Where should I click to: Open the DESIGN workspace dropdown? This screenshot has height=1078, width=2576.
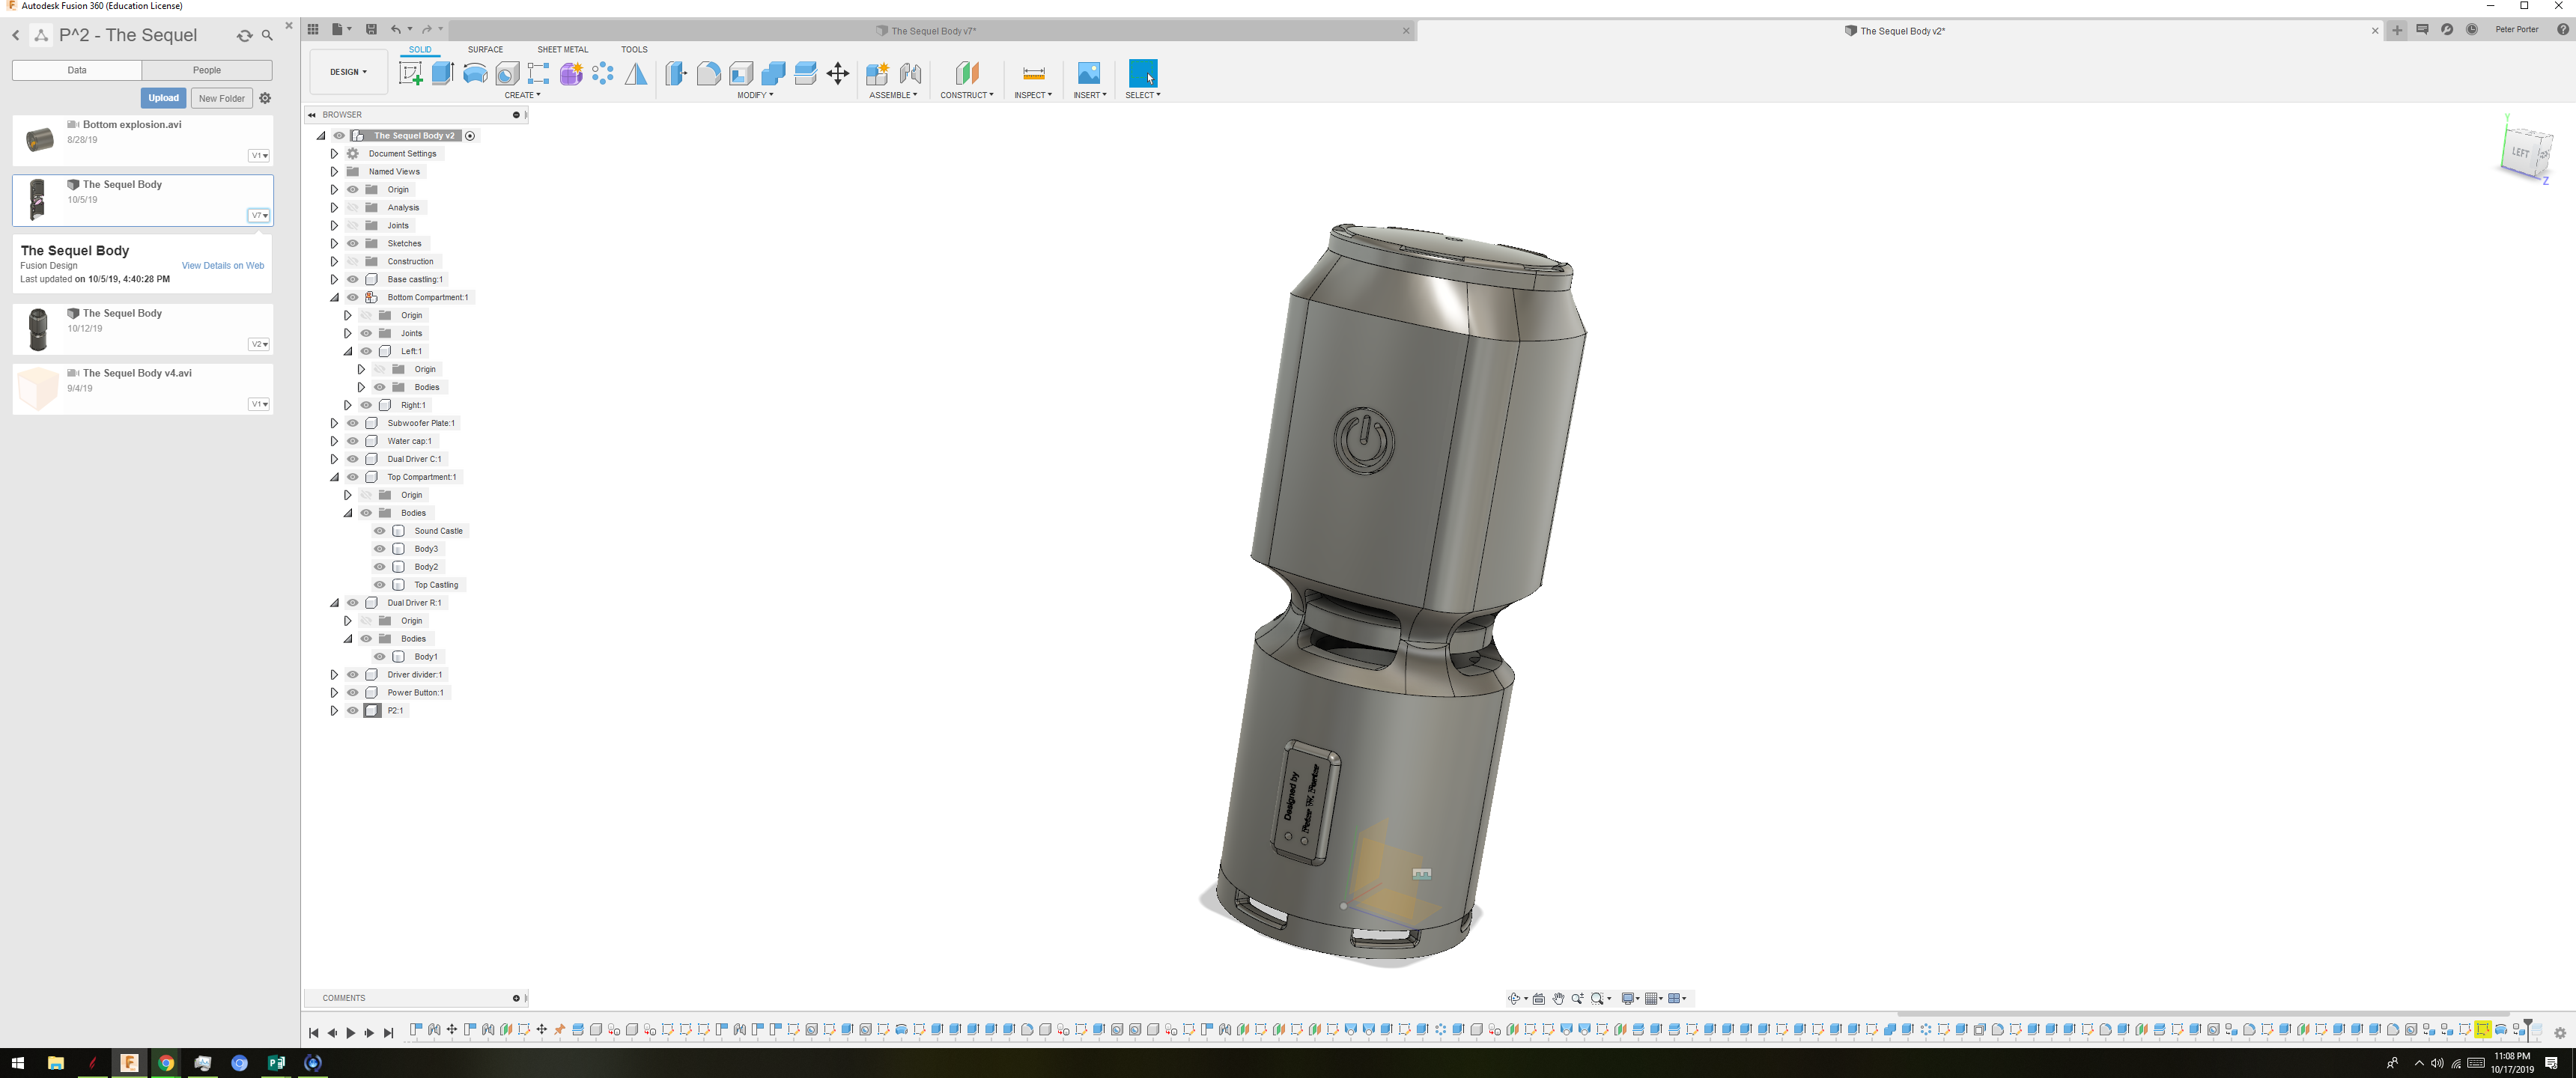(348, 72)
